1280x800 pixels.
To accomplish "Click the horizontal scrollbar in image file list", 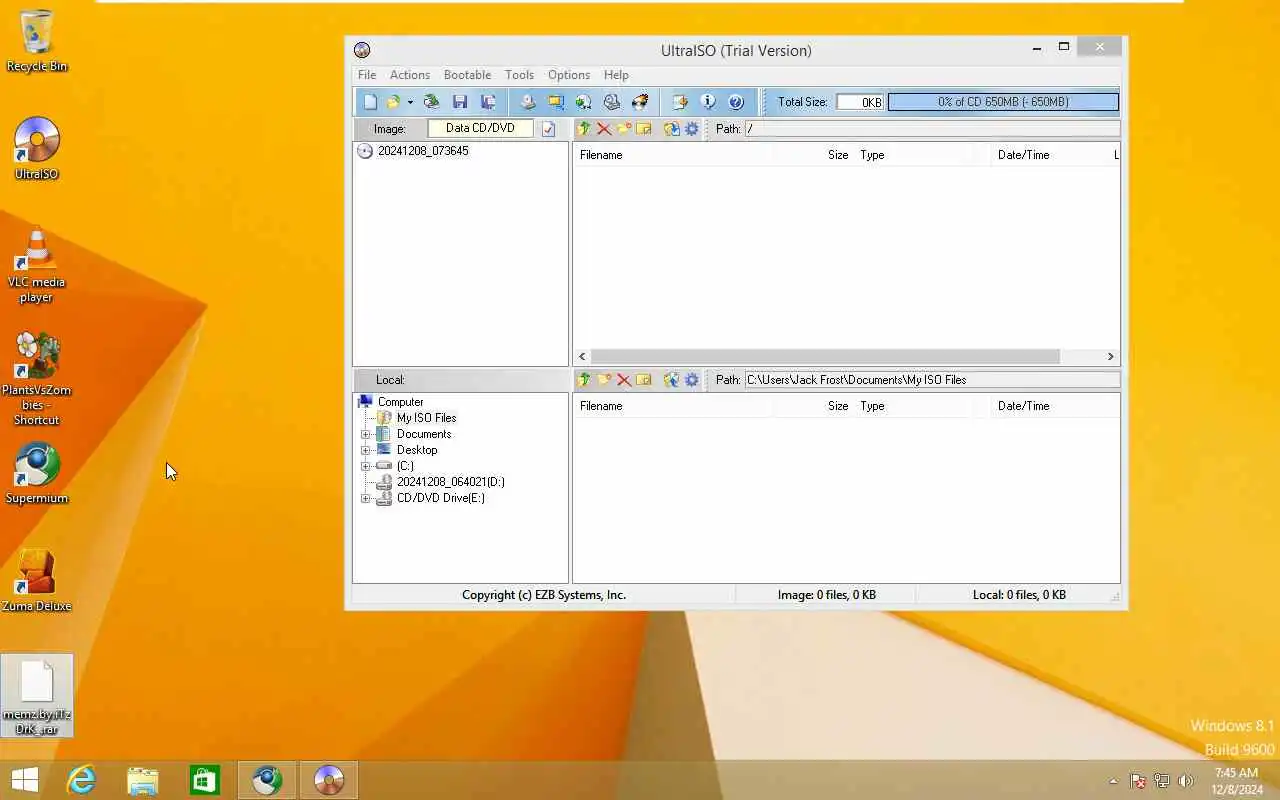I will (825, 357).
